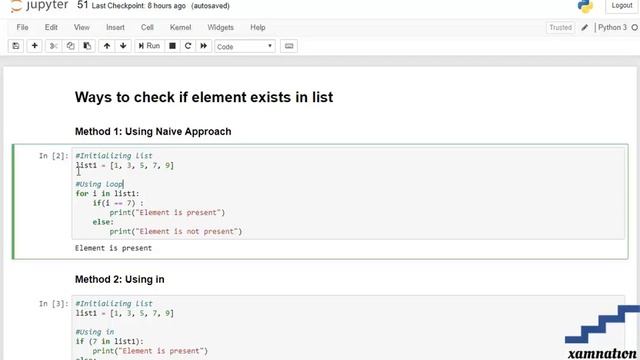Move selected cell up
Screen dimensions: 640x360
pyautogui.click(x=107, y=46)
